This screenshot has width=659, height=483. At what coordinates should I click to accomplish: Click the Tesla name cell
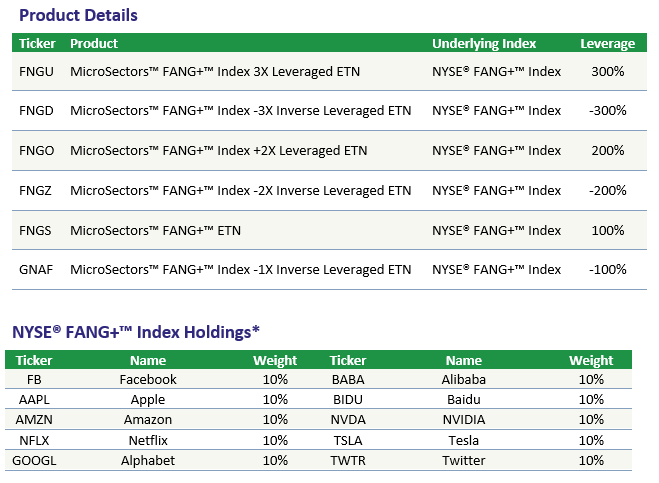point(464,440)
